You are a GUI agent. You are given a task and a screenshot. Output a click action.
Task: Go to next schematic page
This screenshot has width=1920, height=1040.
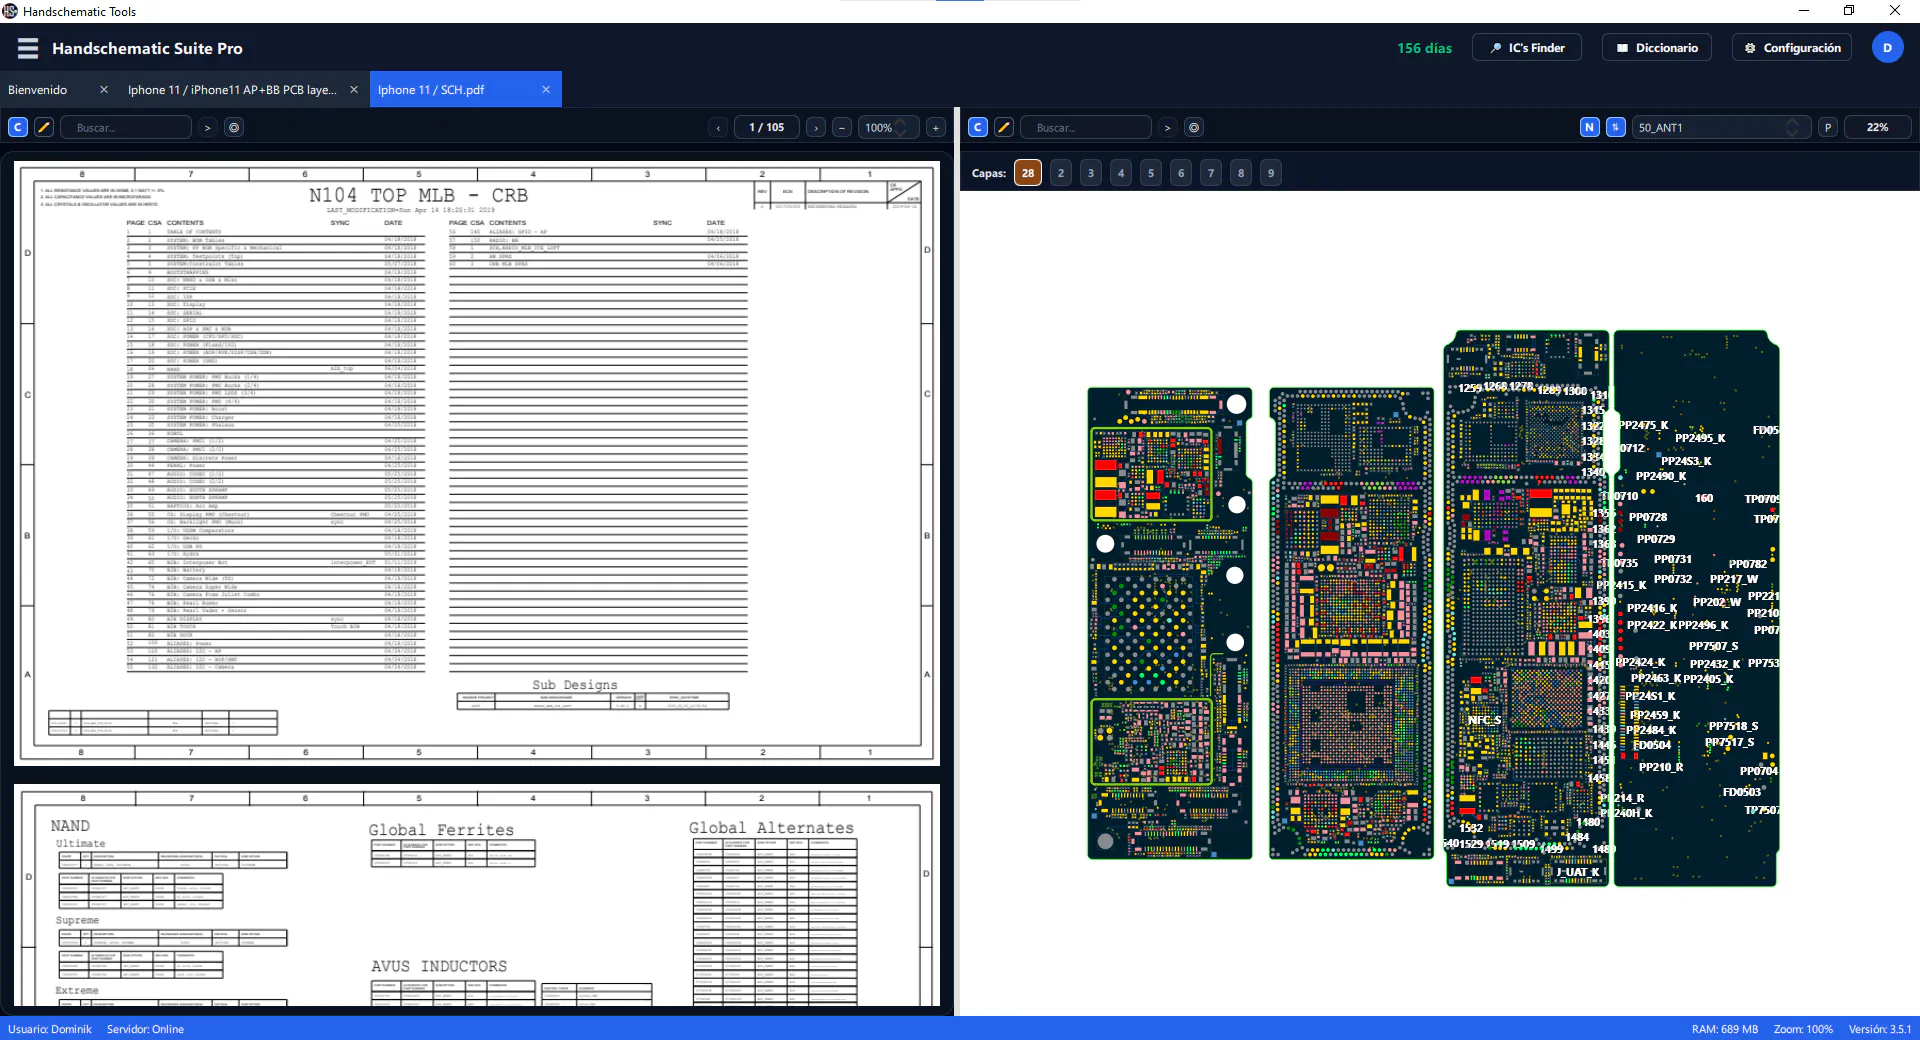816,127
